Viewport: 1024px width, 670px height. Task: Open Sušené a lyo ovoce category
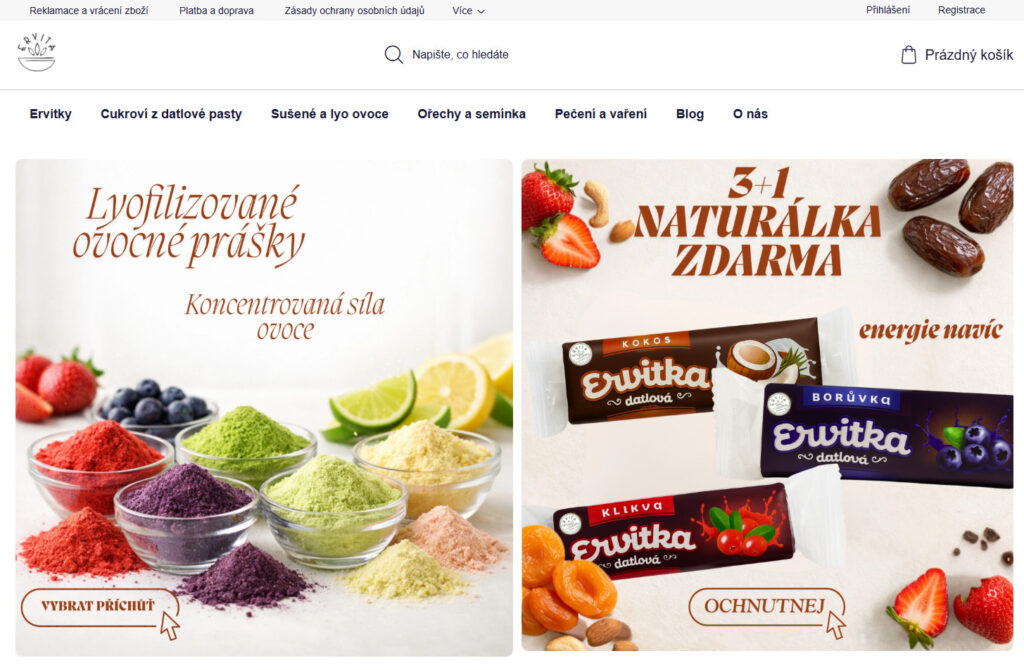coord(330,114)
